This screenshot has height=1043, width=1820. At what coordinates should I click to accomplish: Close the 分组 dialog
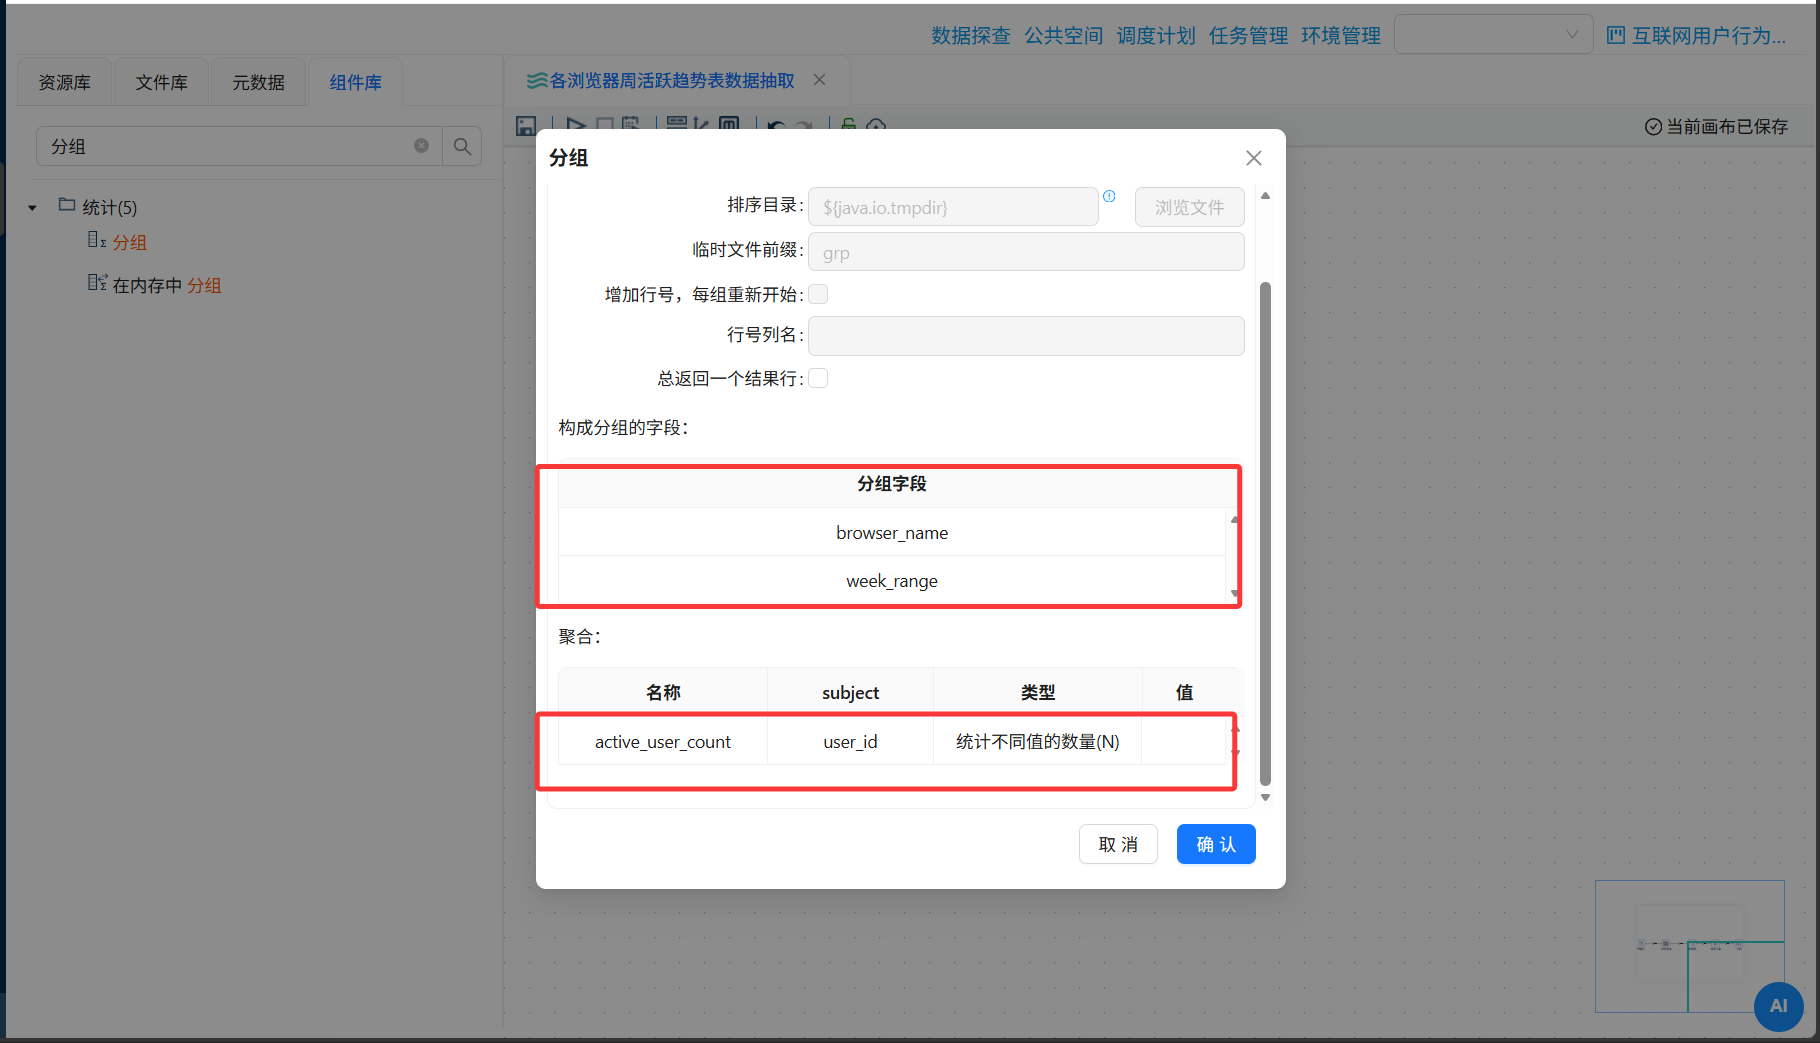(x=1254, y=158)
